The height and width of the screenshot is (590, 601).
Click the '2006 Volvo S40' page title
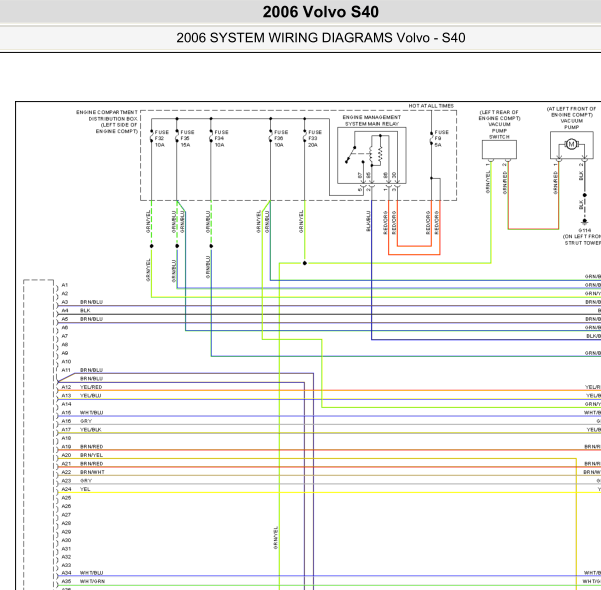click(320, 12)
